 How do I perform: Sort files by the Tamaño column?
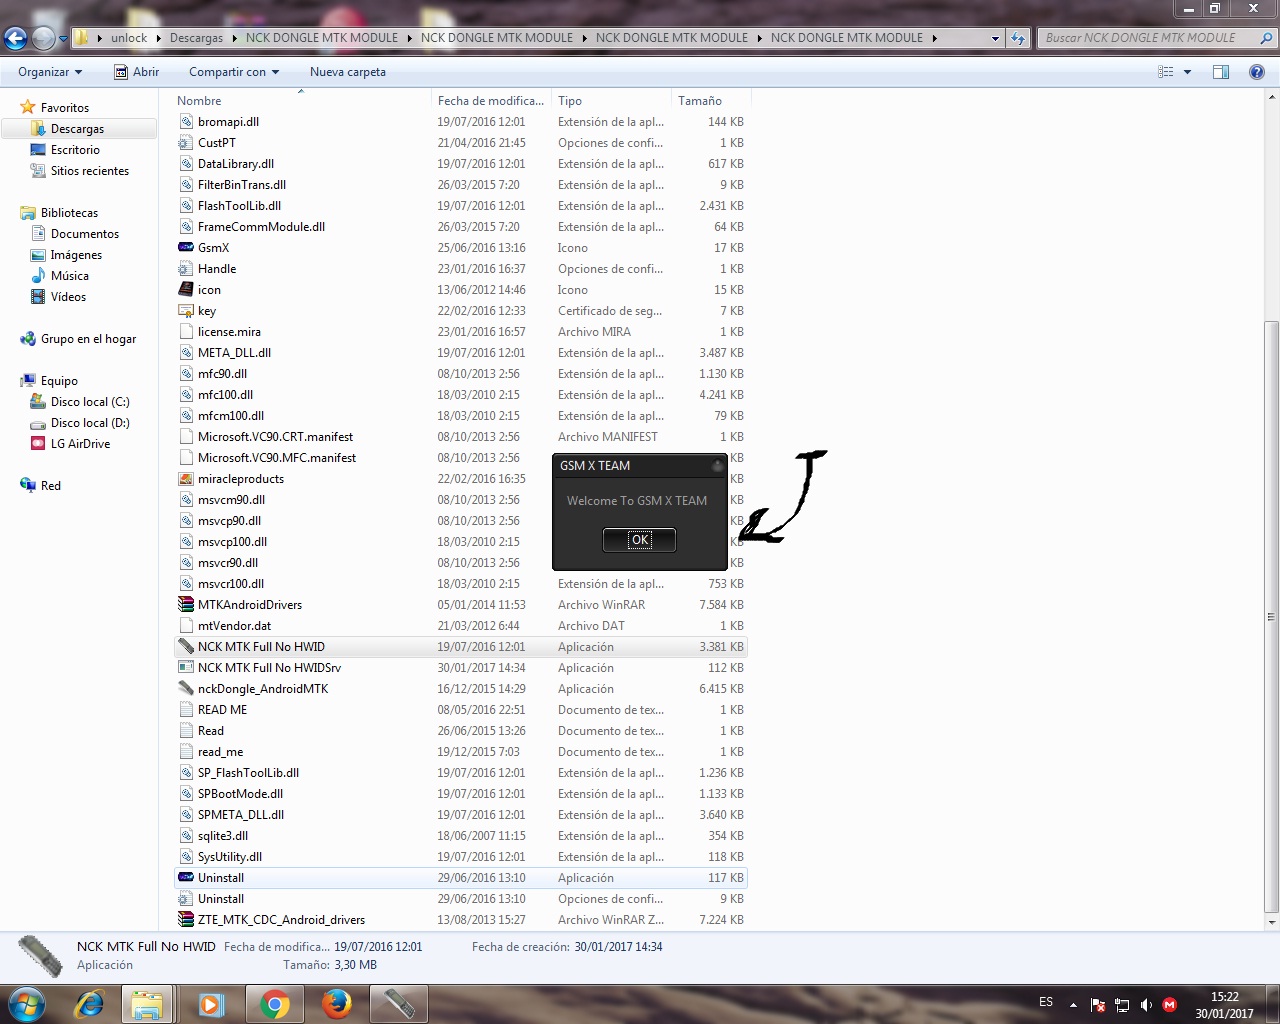click(699, 100)
